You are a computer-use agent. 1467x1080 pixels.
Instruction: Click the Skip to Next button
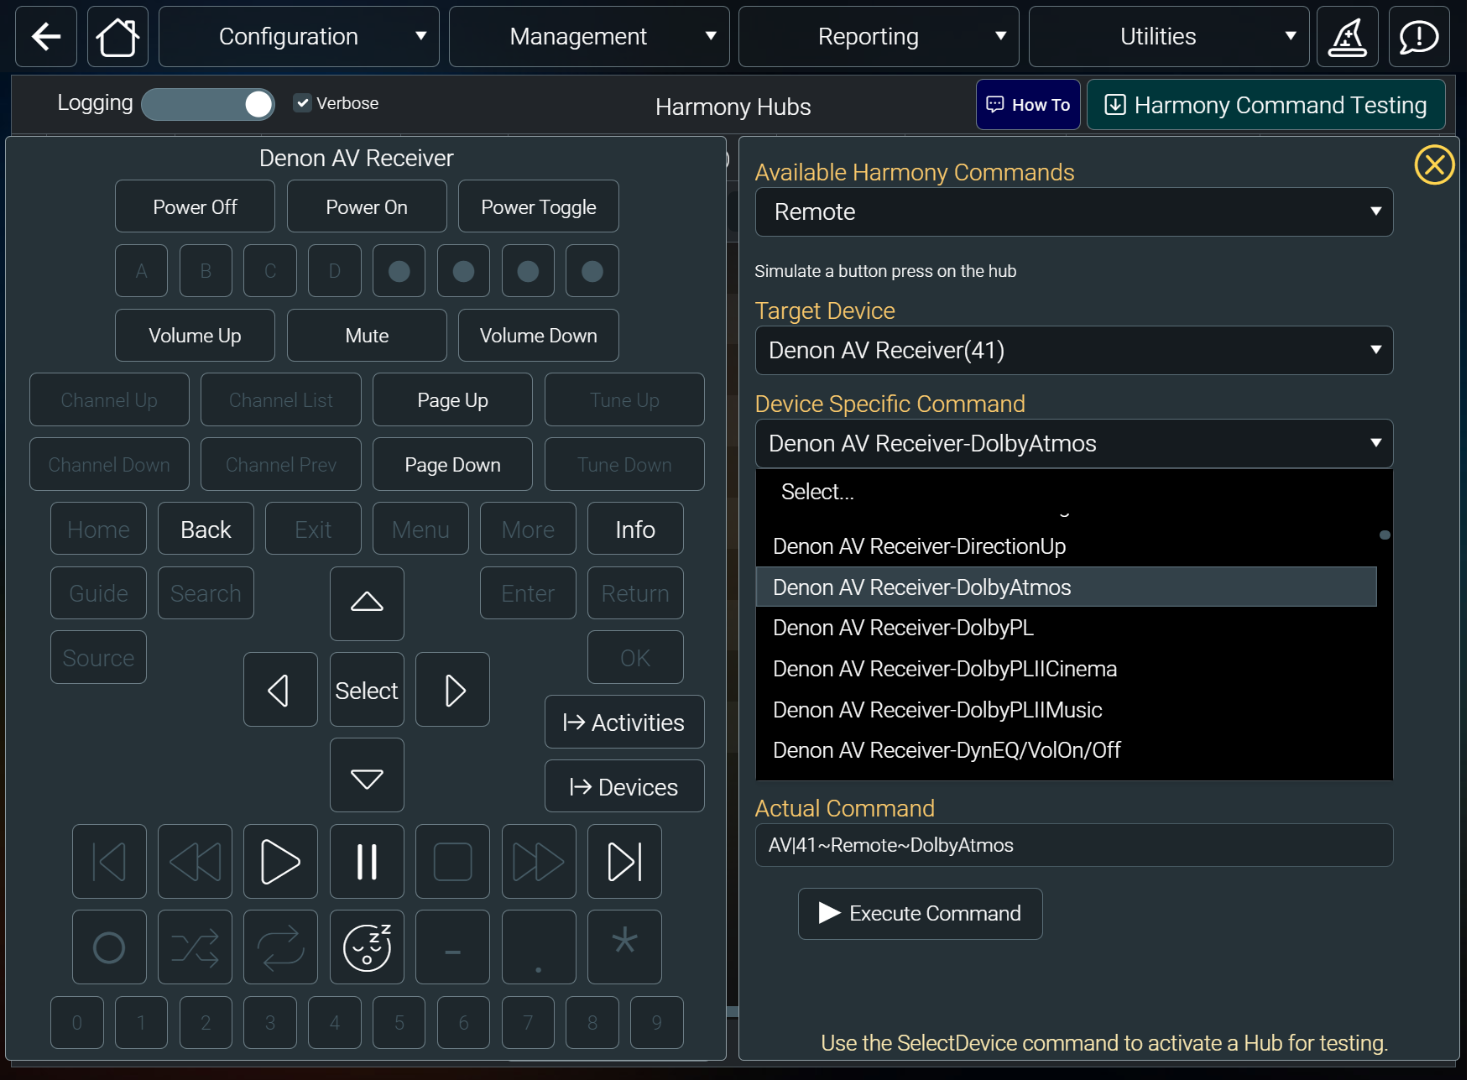tap(624, 862)
